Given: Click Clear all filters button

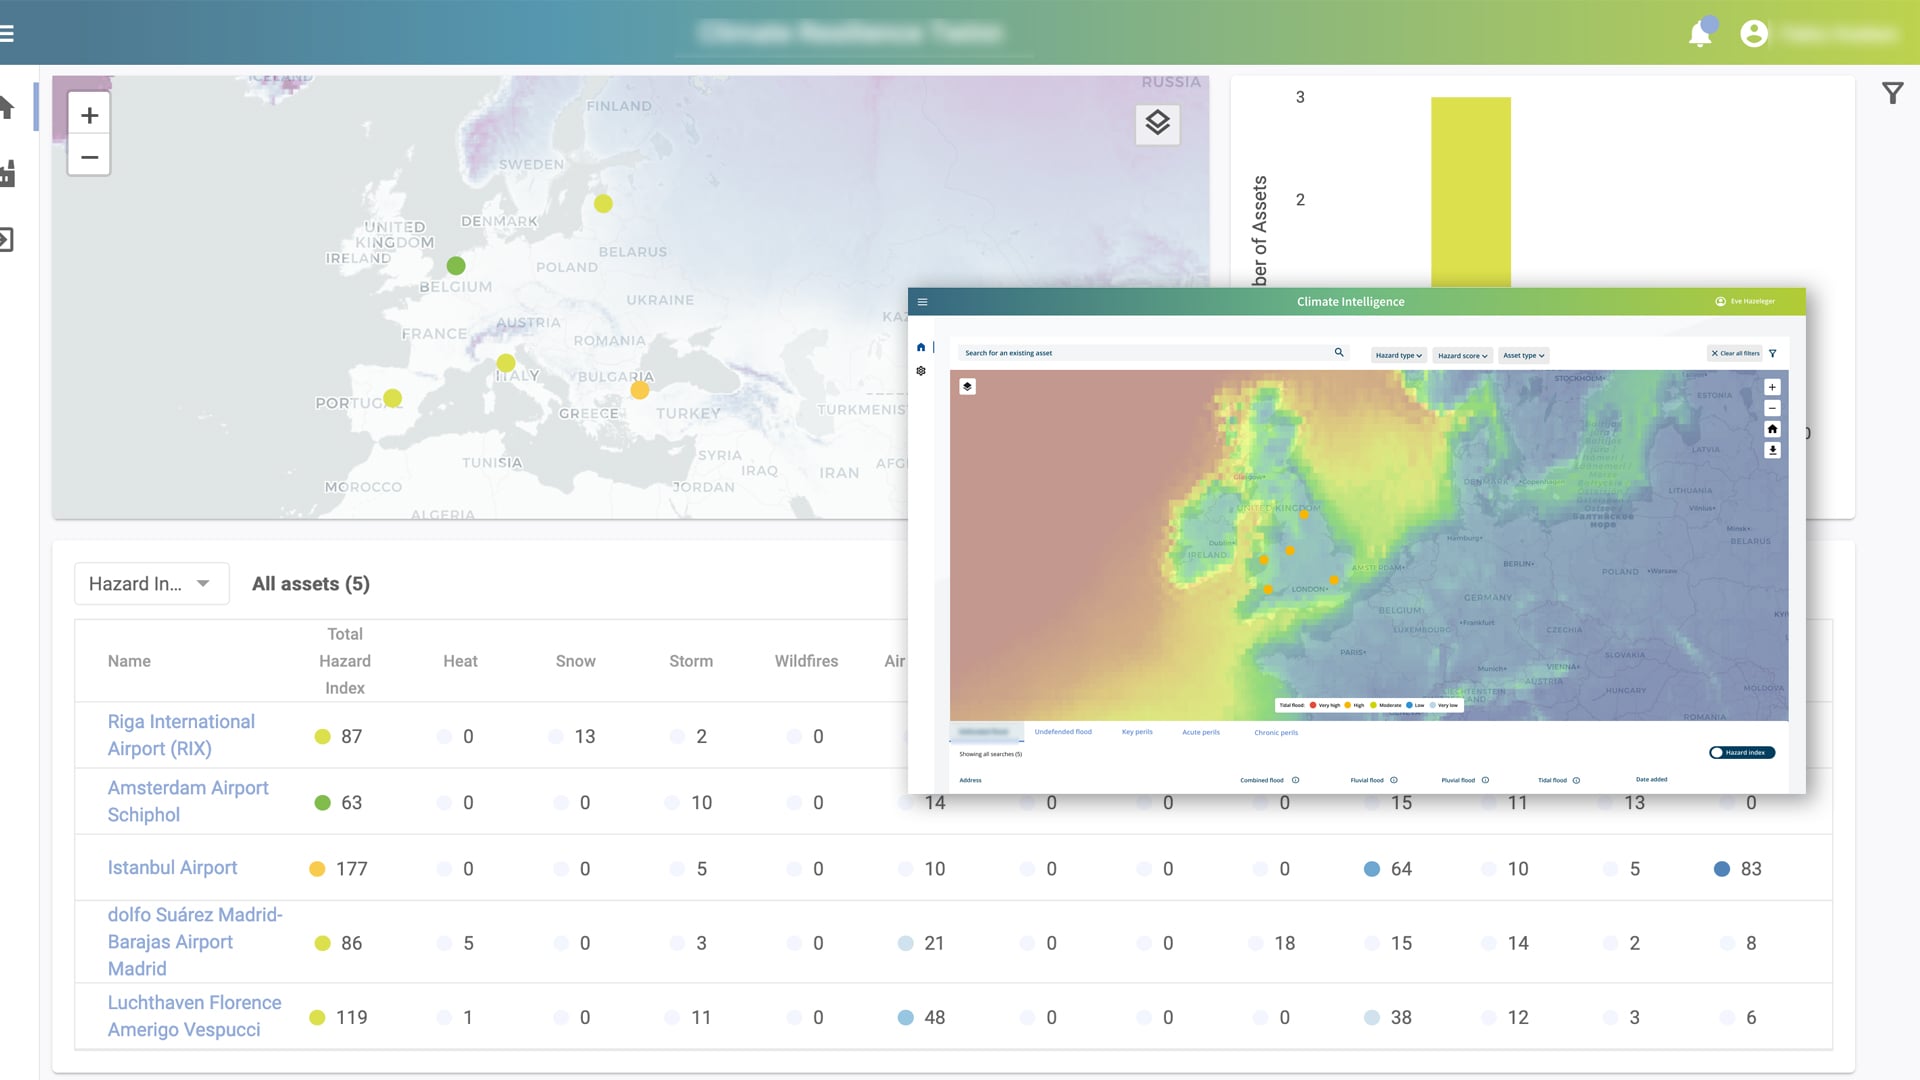Looking at the screenshot, I should click(x=1735, y=353).
